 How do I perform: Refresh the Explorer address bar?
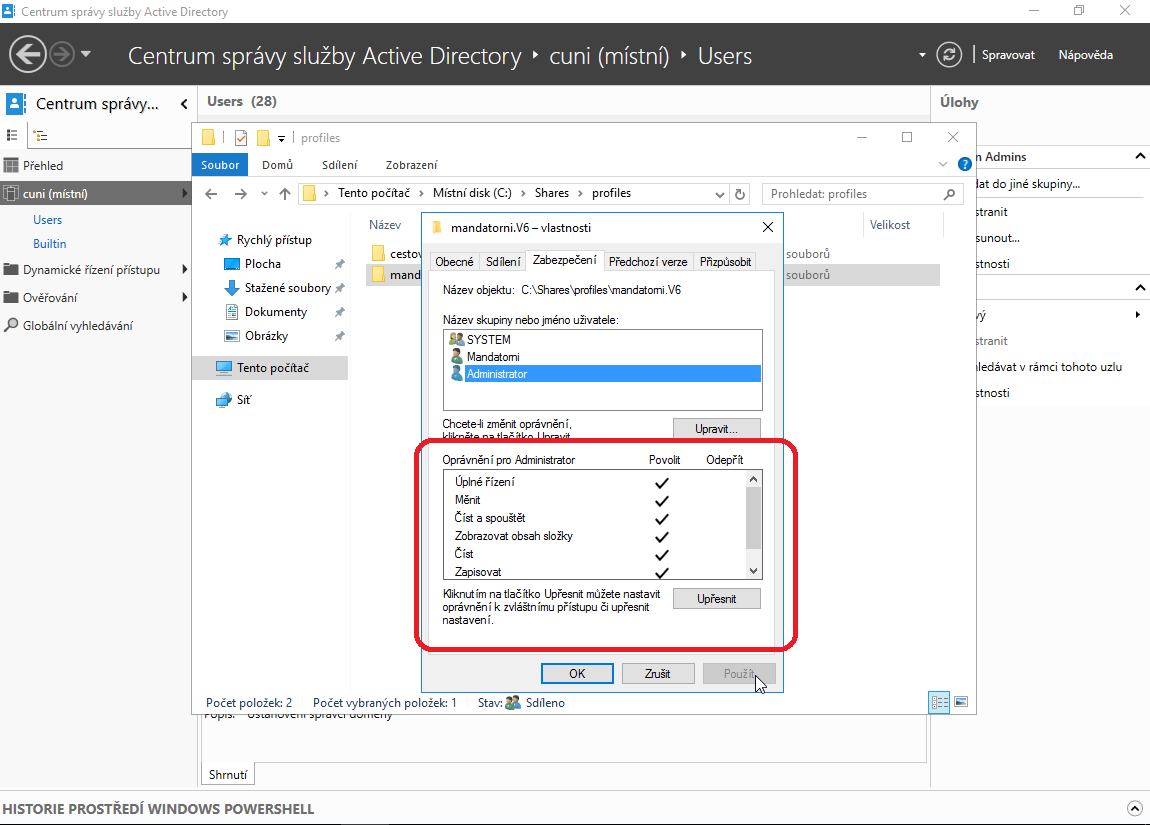click(740, 194)
